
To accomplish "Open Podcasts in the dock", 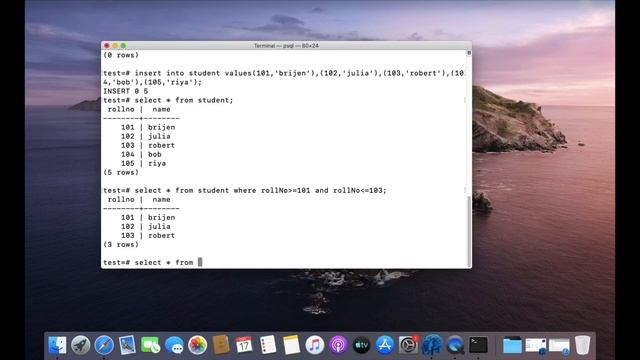I will [x=338, y=345].
